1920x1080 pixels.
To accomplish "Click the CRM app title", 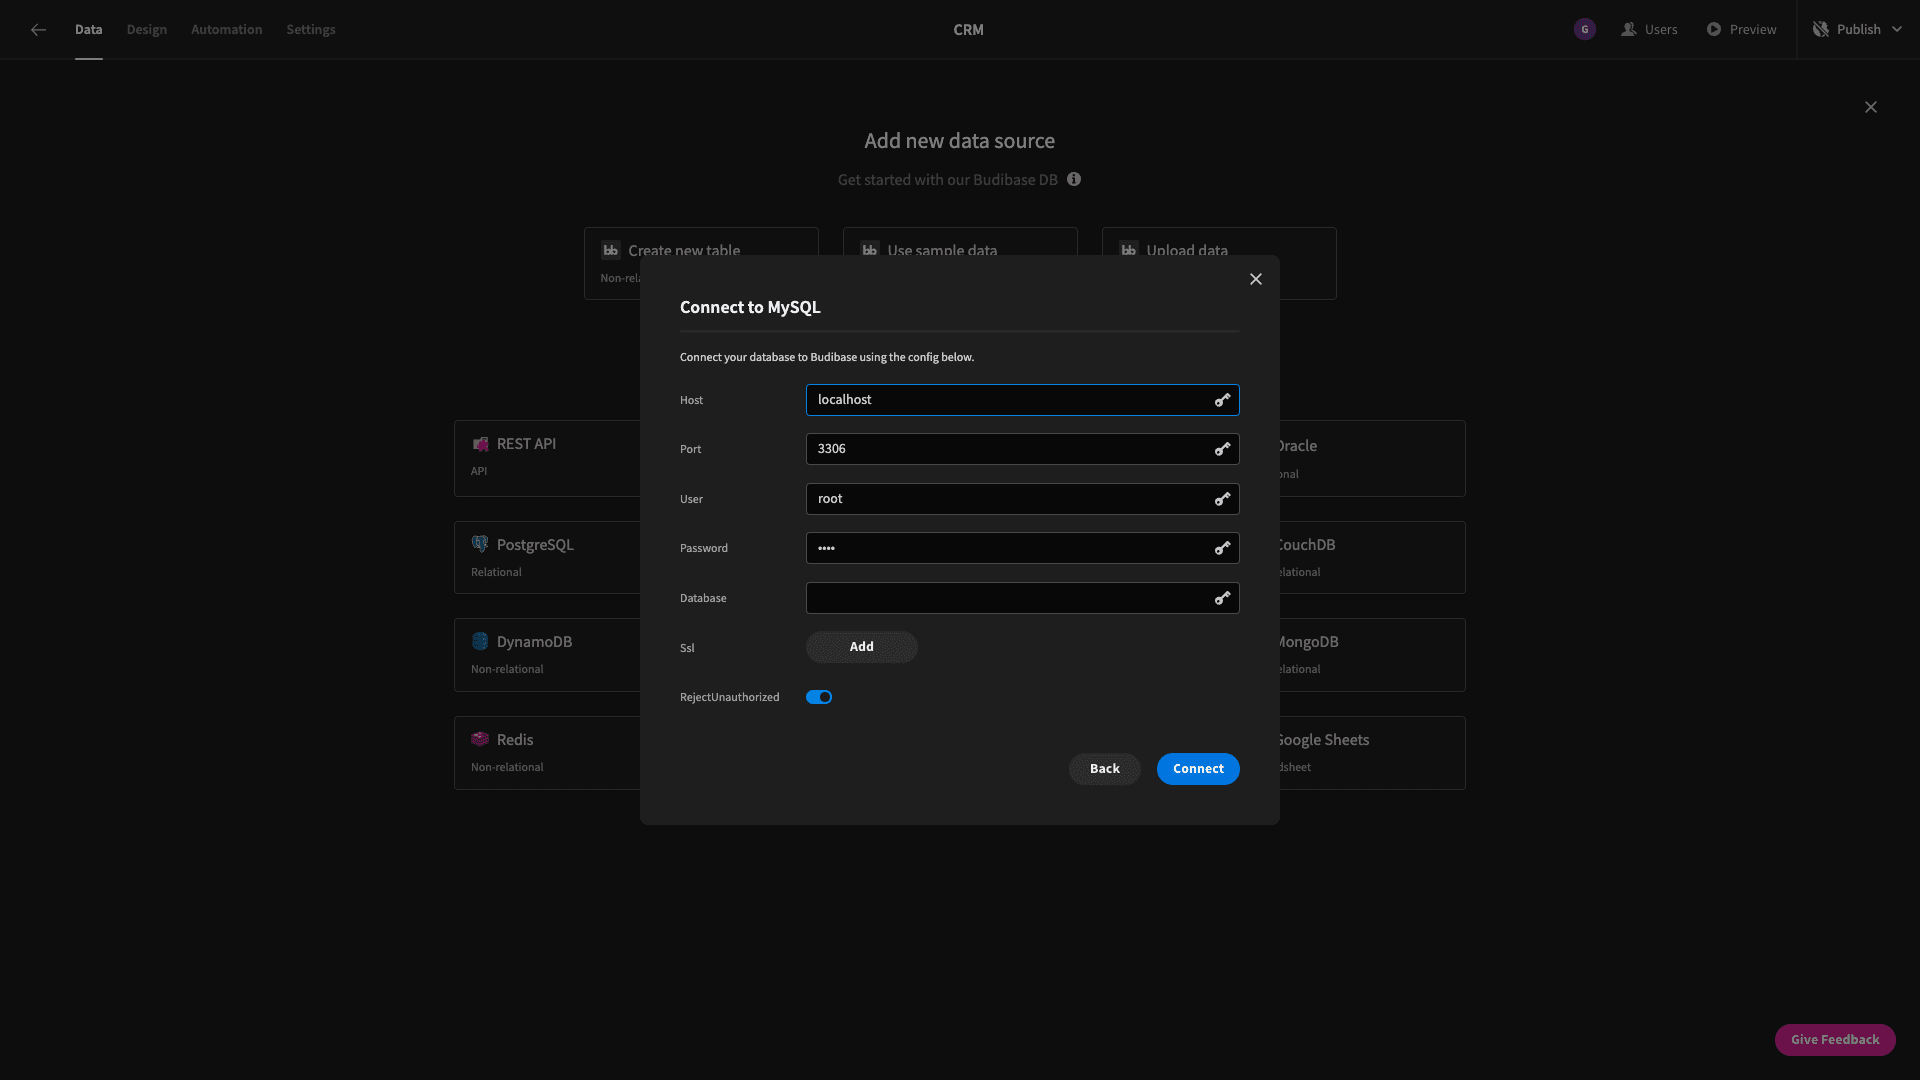I will 968,30.
